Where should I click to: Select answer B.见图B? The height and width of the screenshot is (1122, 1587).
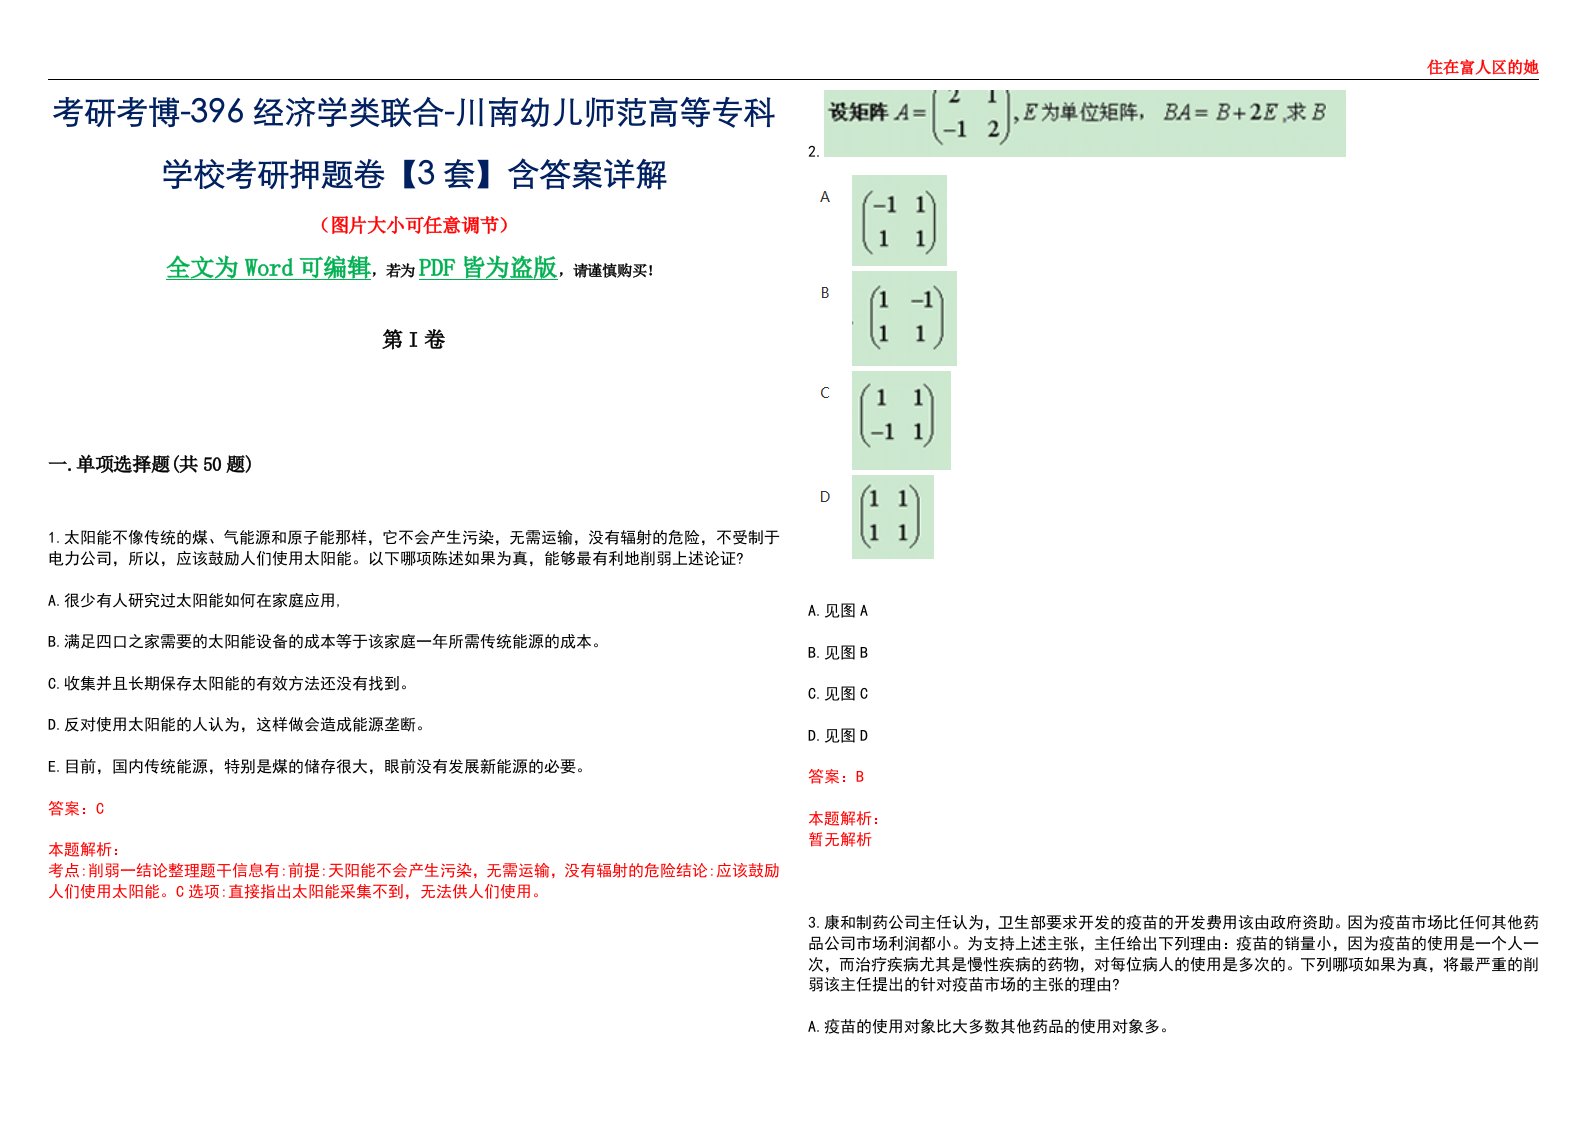[838, 653]
